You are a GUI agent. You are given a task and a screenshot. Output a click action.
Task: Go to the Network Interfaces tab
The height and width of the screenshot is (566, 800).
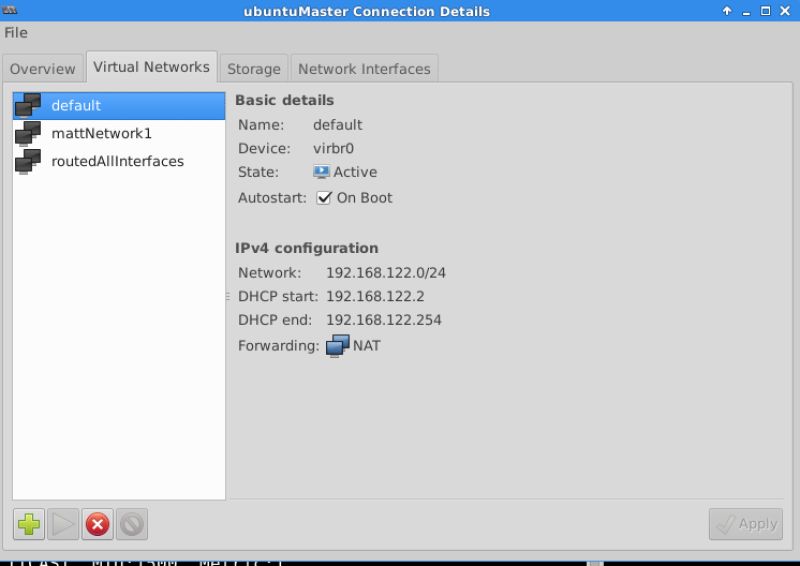[364, 69]
